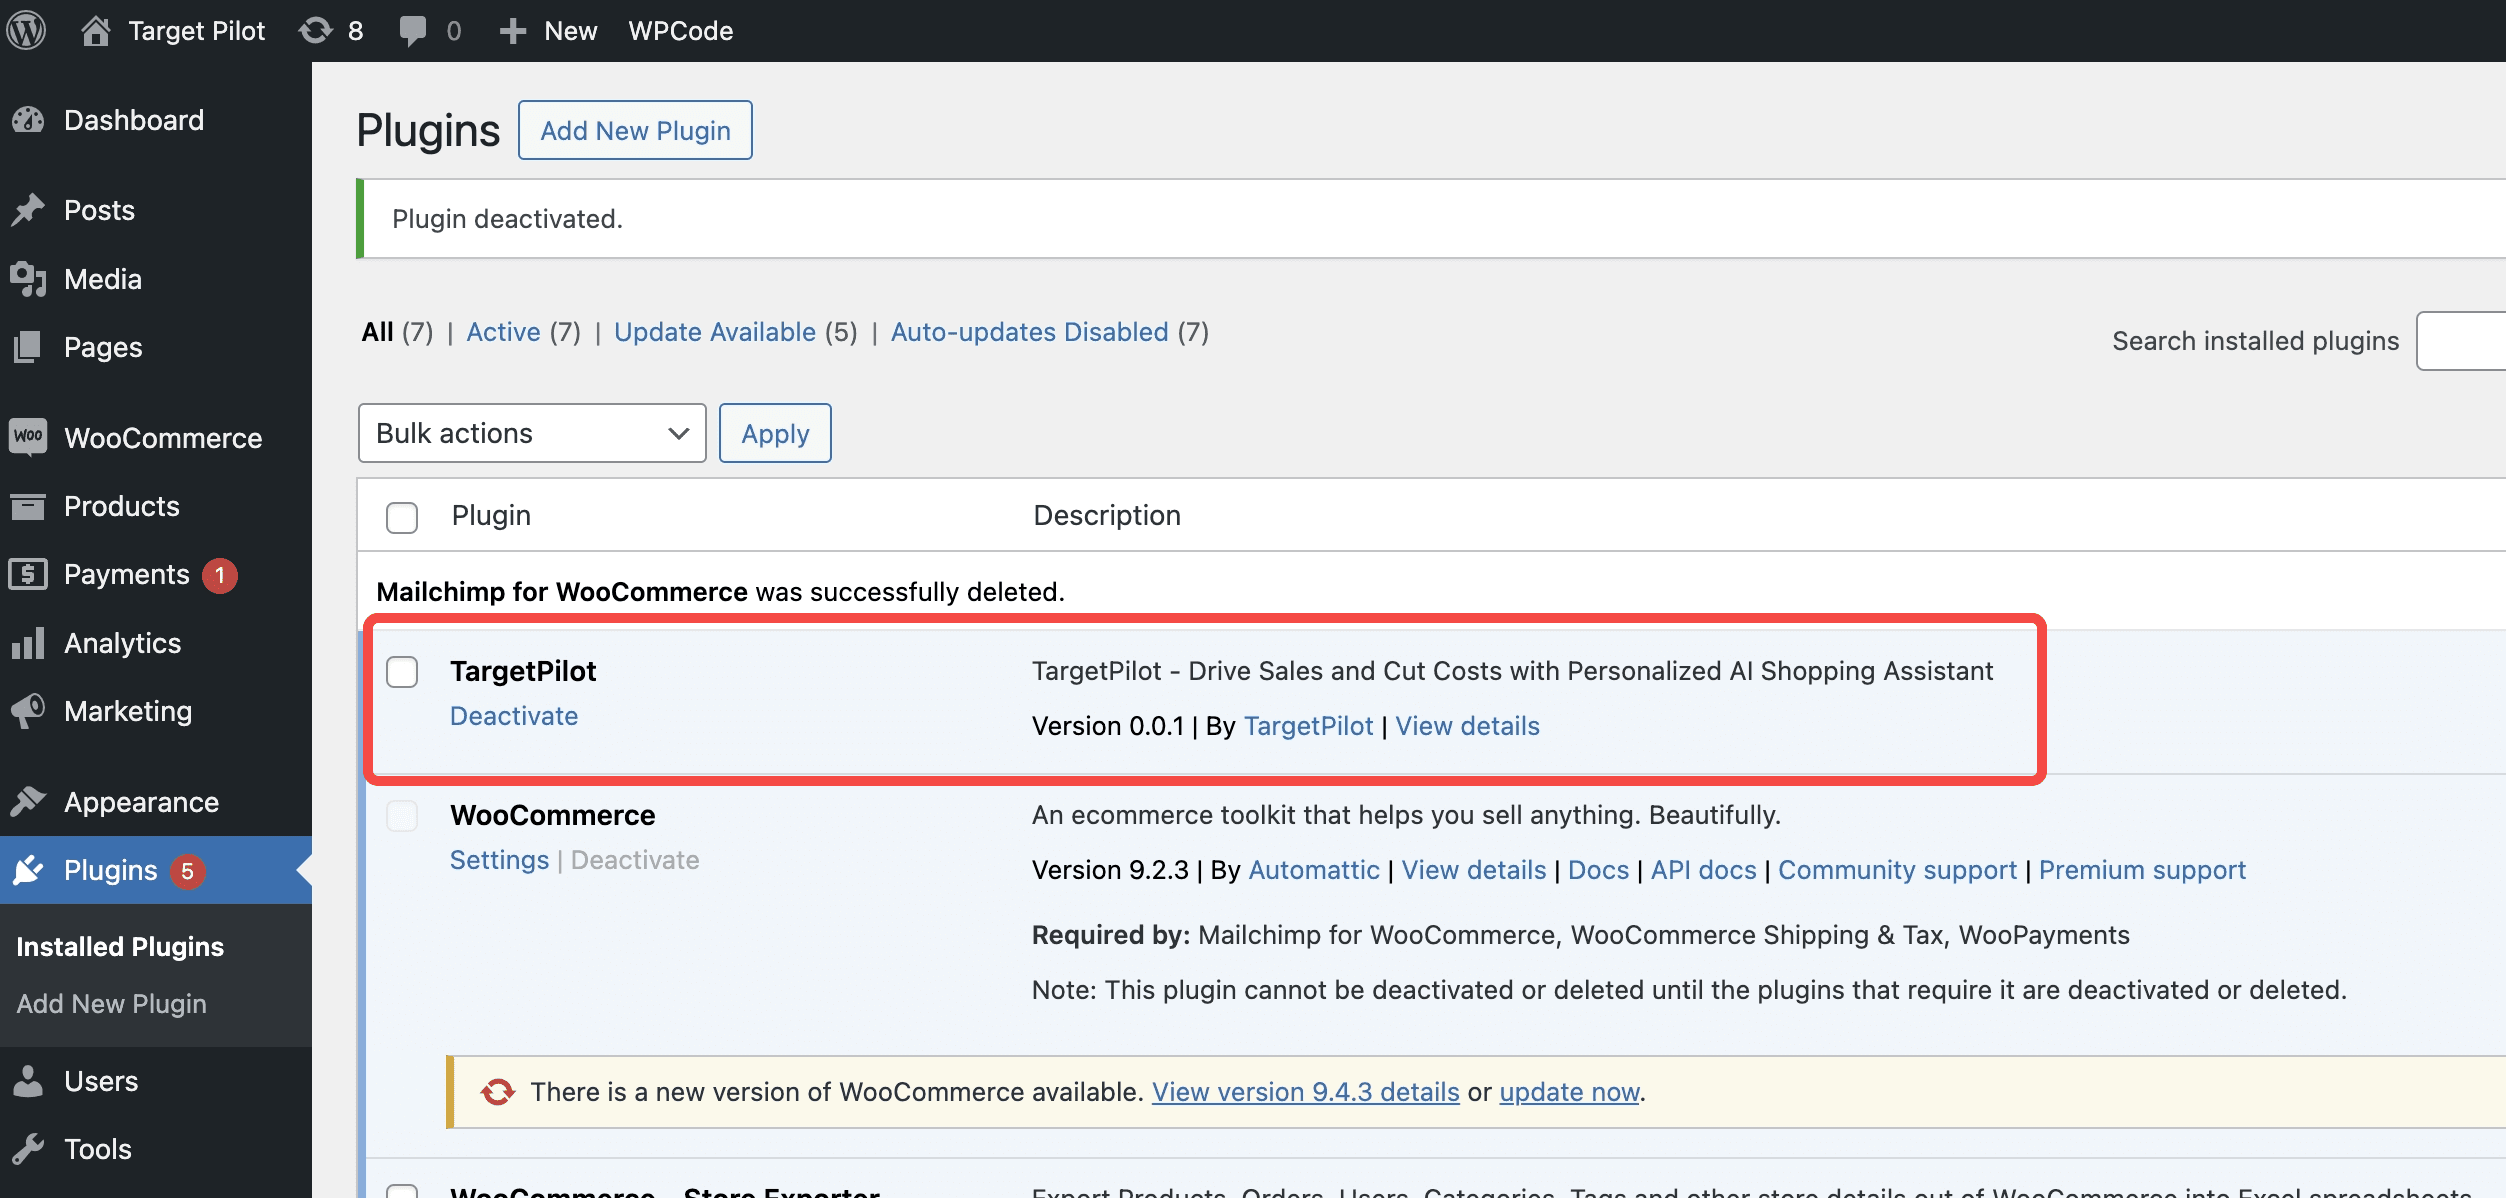Open the WPCode admin bar menu

pyautogui.click(x=680, y=31)
